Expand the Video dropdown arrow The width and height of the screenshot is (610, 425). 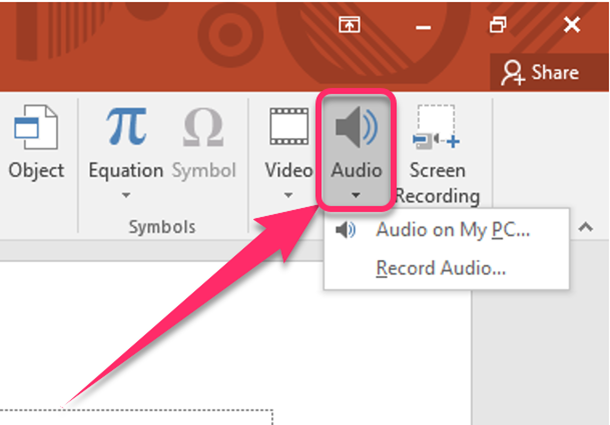(288, 195)
